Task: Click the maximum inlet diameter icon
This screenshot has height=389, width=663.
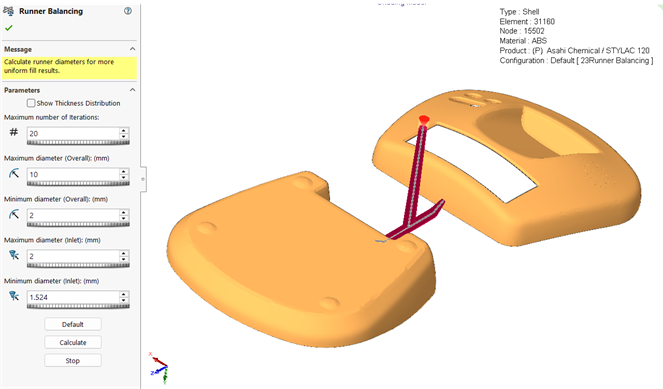Action: [14, 255]
